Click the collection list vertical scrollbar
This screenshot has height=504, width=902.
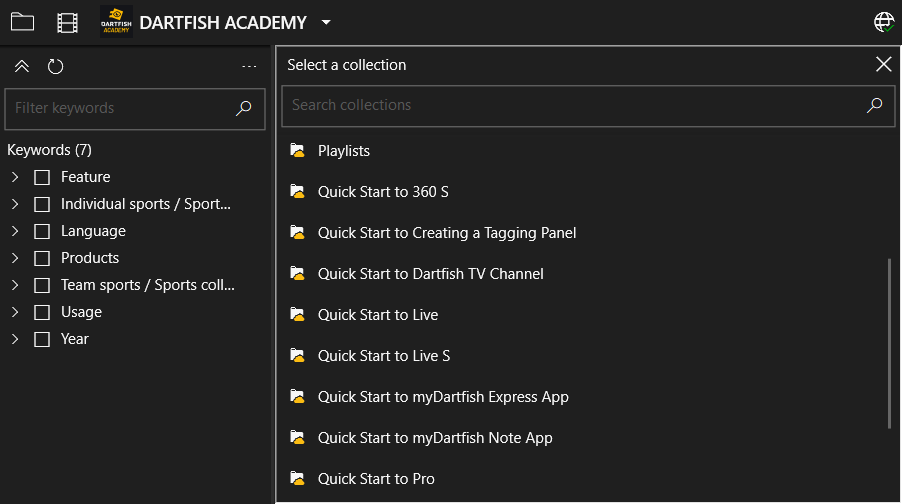[889, 343]
